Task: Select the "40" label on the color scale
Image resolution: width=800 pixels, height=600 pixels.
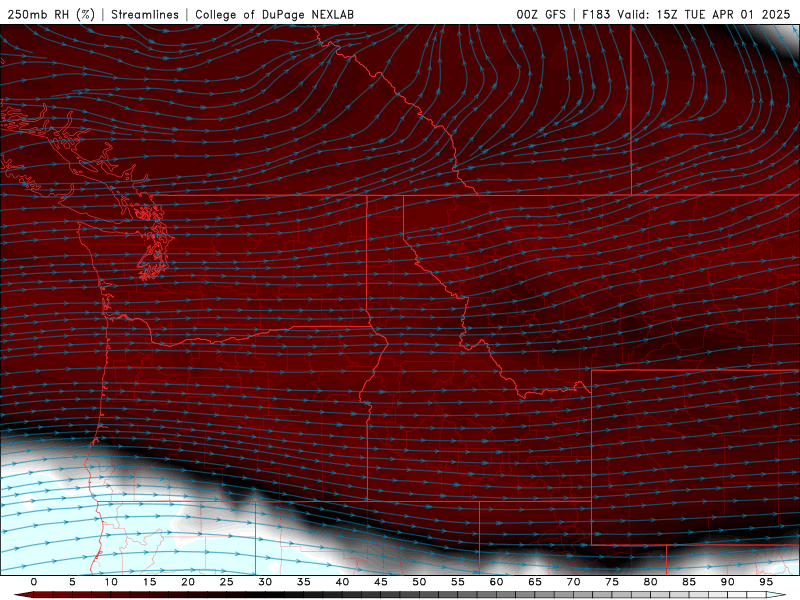Action: pos(342,582)
